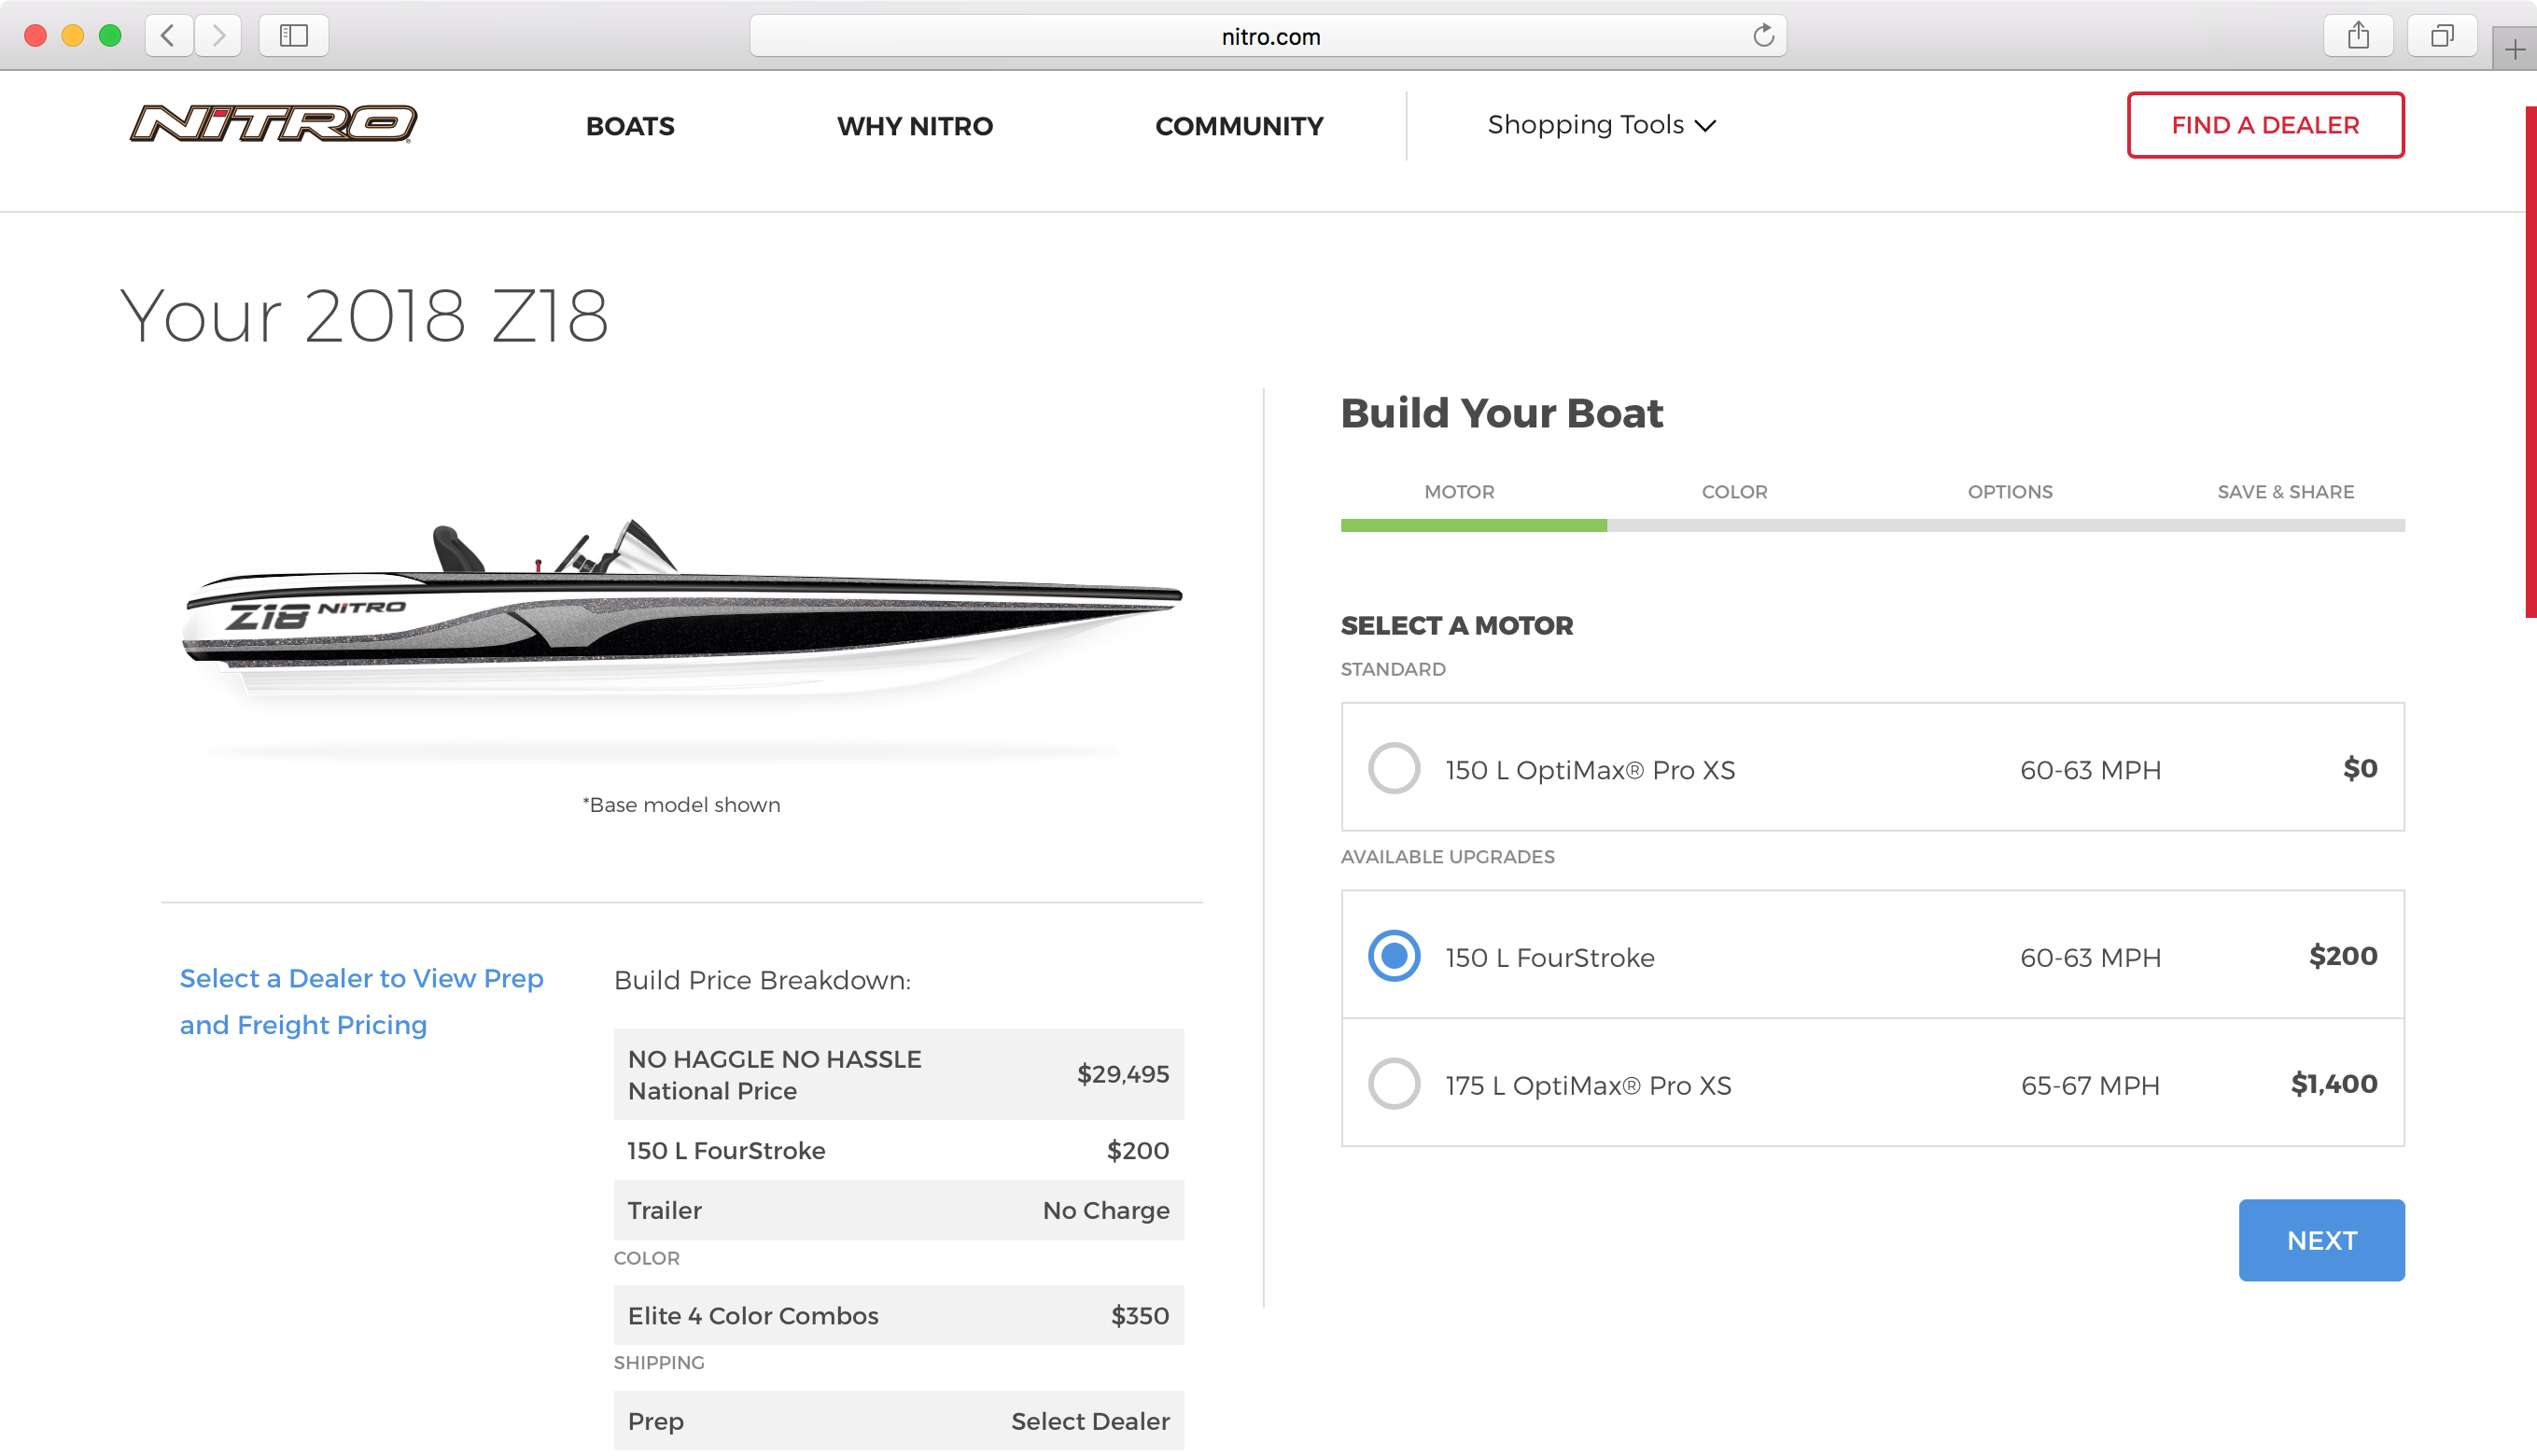Click FIND A DEALER button
The height and width of the screenshot is (1456, 2537).
click(2265, 125)
